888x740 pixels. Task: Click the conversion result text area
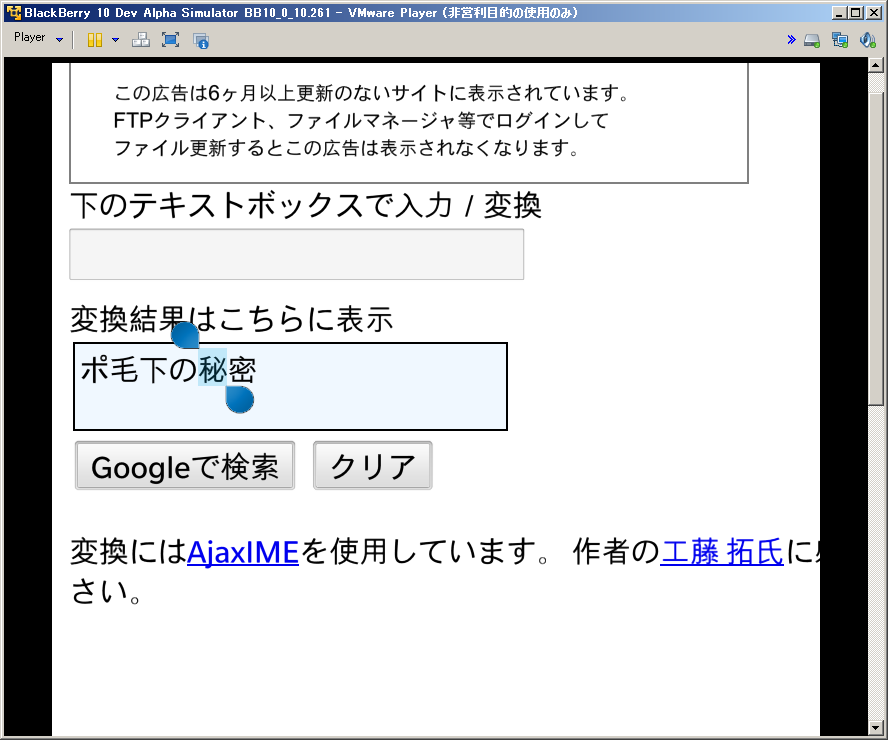tap(290, 387)
